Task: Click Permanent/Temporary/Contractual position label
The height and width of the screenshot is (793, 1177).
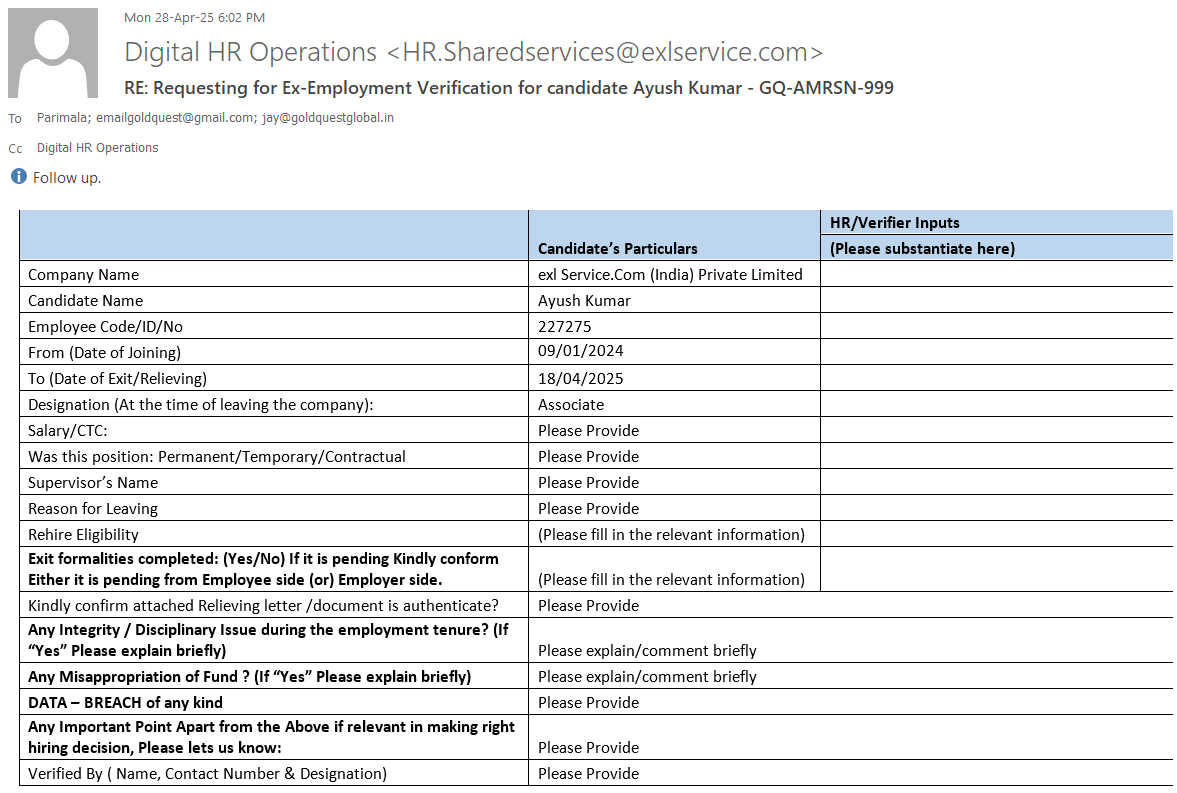Action: point(217,457)
